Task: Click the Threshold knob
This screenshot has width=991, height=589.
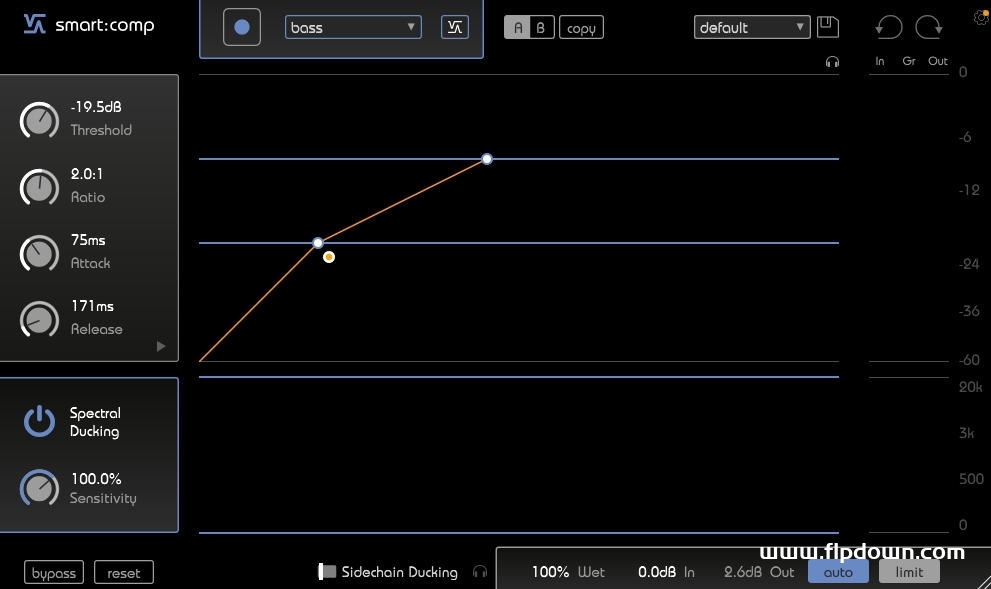Action: (x=39, y=121)
